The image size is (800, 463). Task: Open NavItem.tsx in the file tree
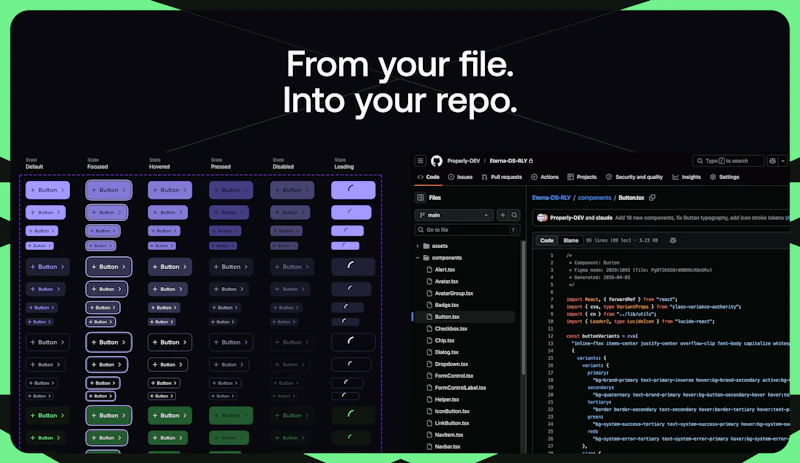[448, 435]
